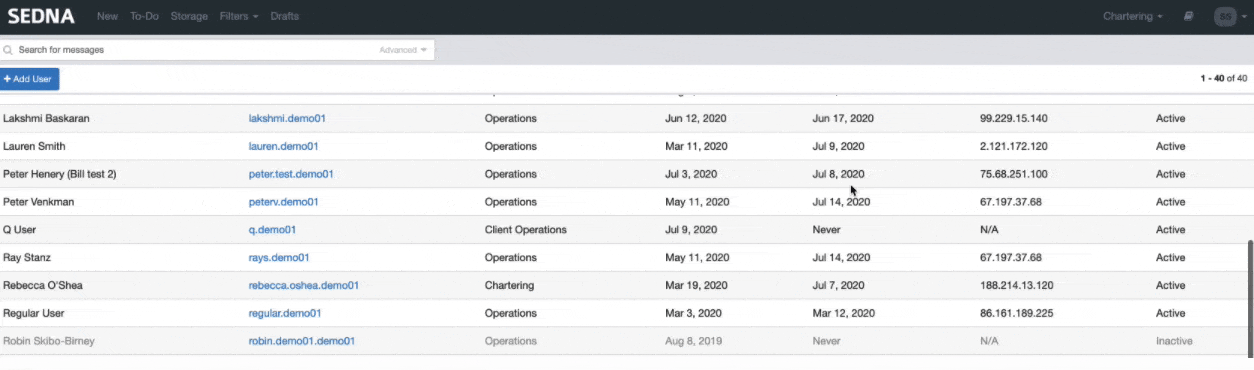Click Mar 12, 2020 last login date
1254x370 pixels.
843,314
